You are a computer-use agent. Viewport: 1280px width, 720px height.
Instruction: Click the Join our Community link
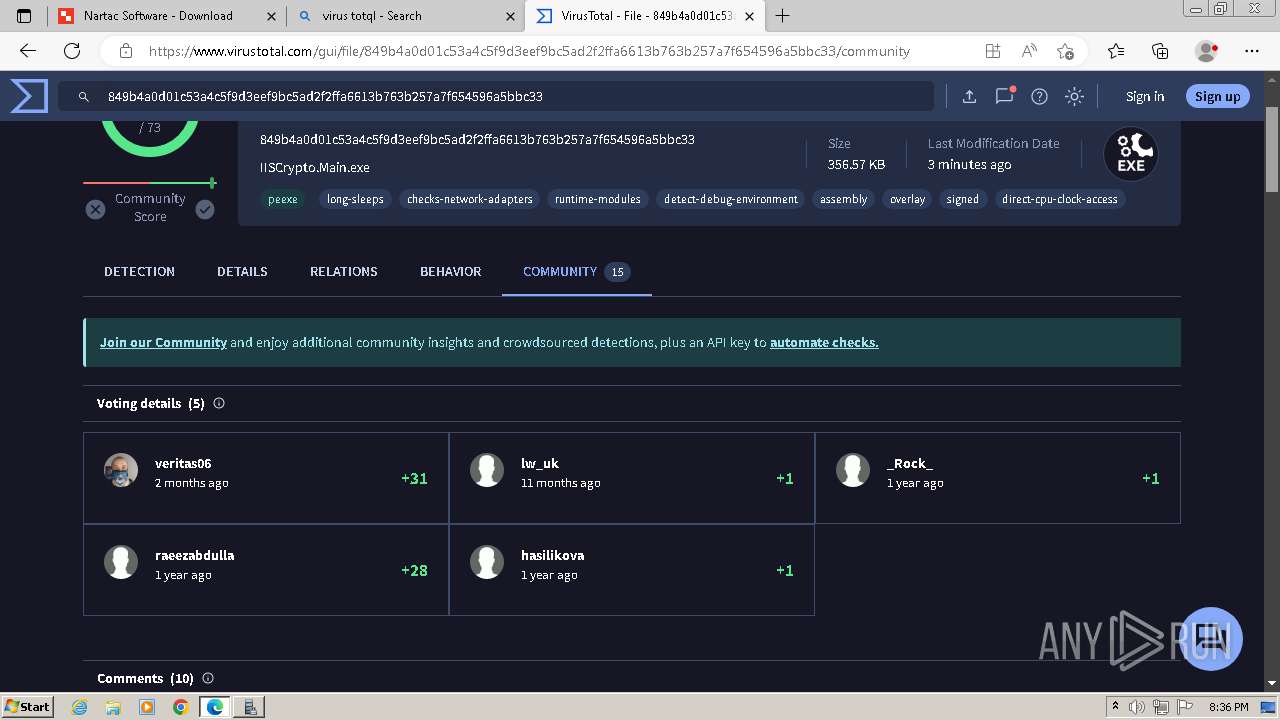[x=163, y=342]
